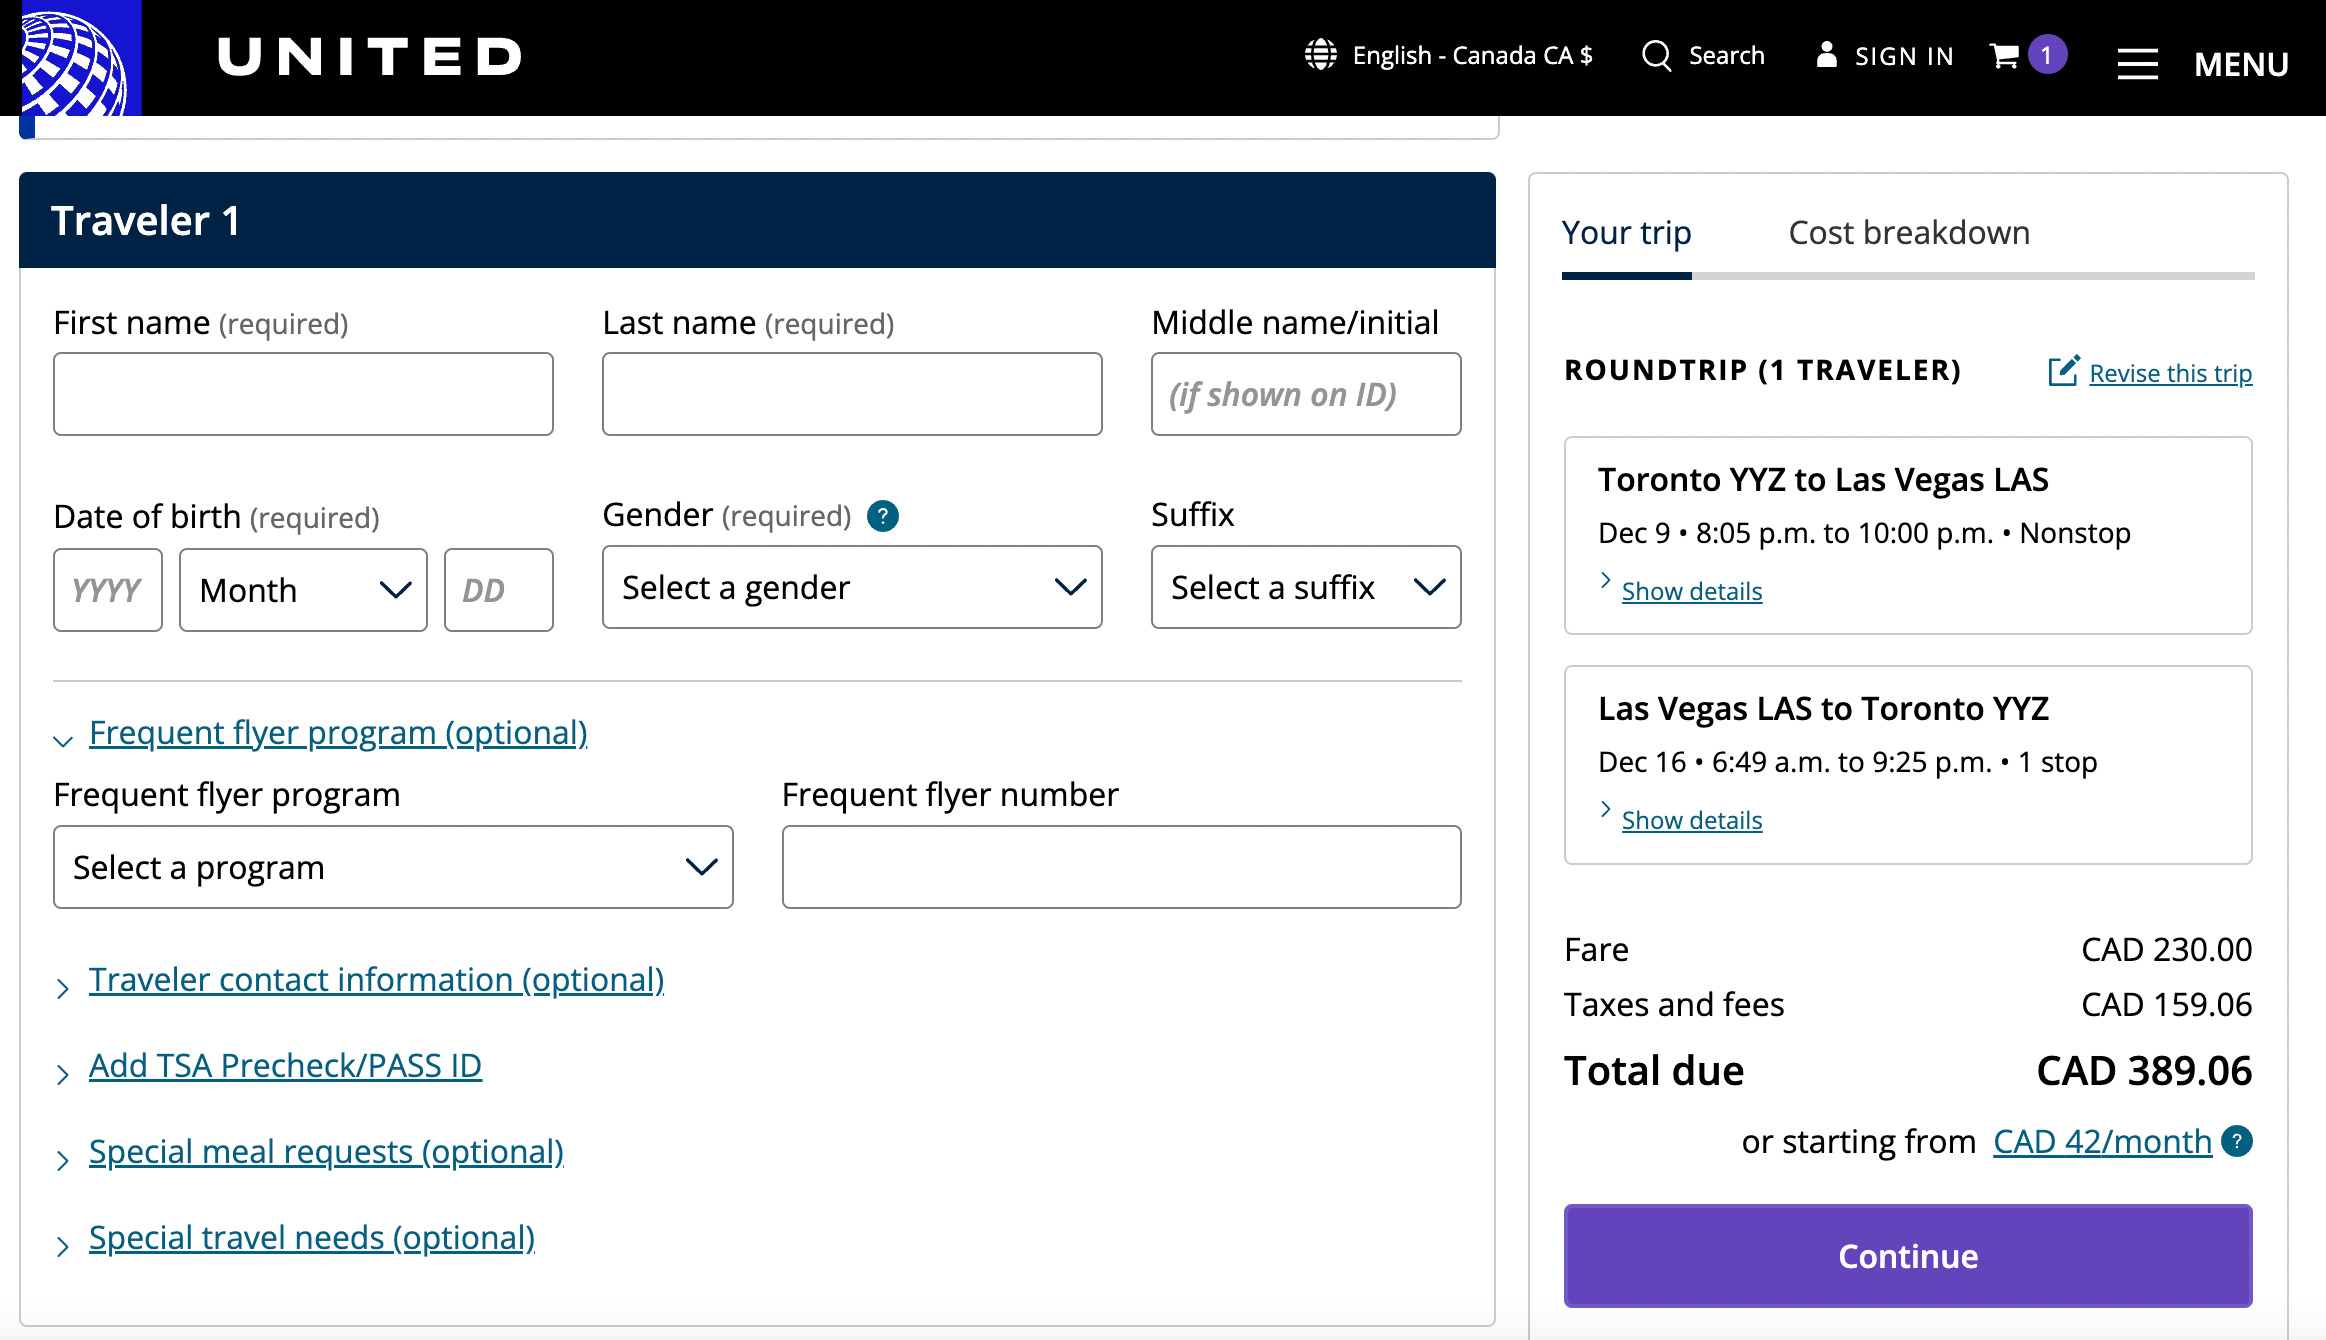Click the First name input field
This screenshot has height=1340, width=2326.
click(x=303, y=394)
